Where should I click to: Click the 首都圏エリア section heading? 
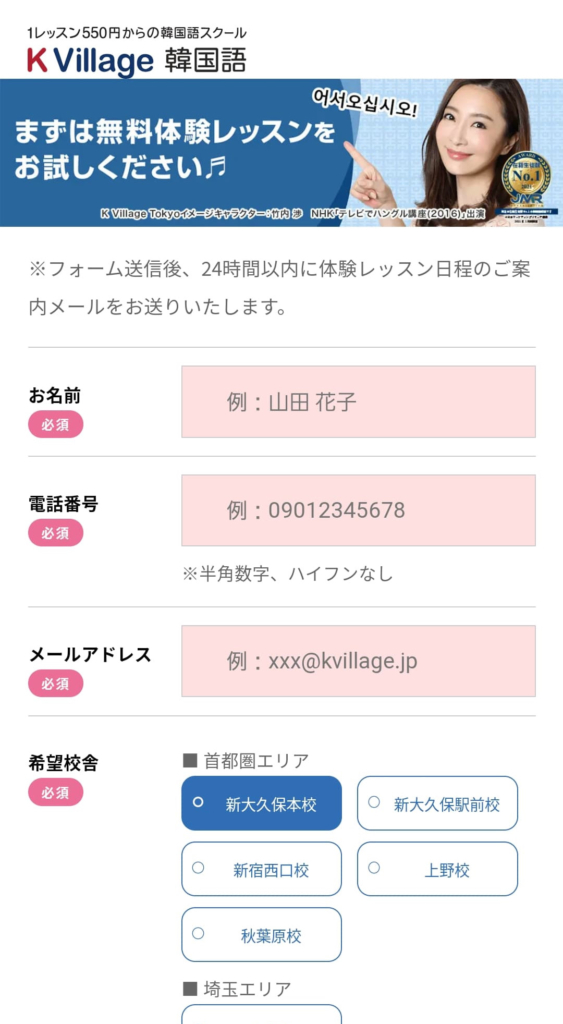tap(246, 761)
